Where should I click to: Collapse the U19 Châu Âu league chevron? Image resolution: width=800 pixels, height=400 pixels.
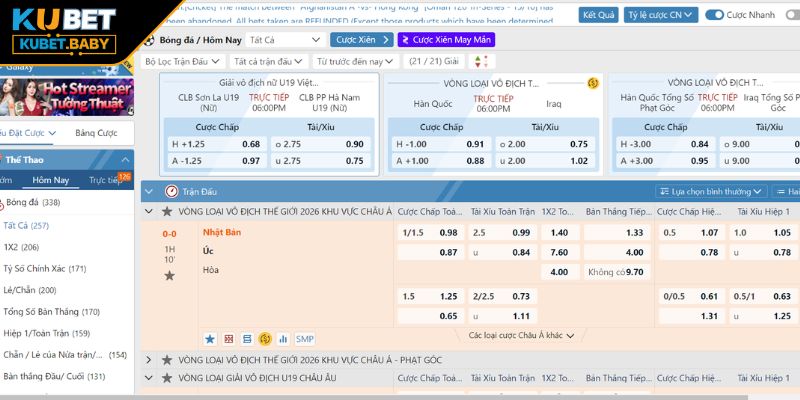[x=148, y=378]
